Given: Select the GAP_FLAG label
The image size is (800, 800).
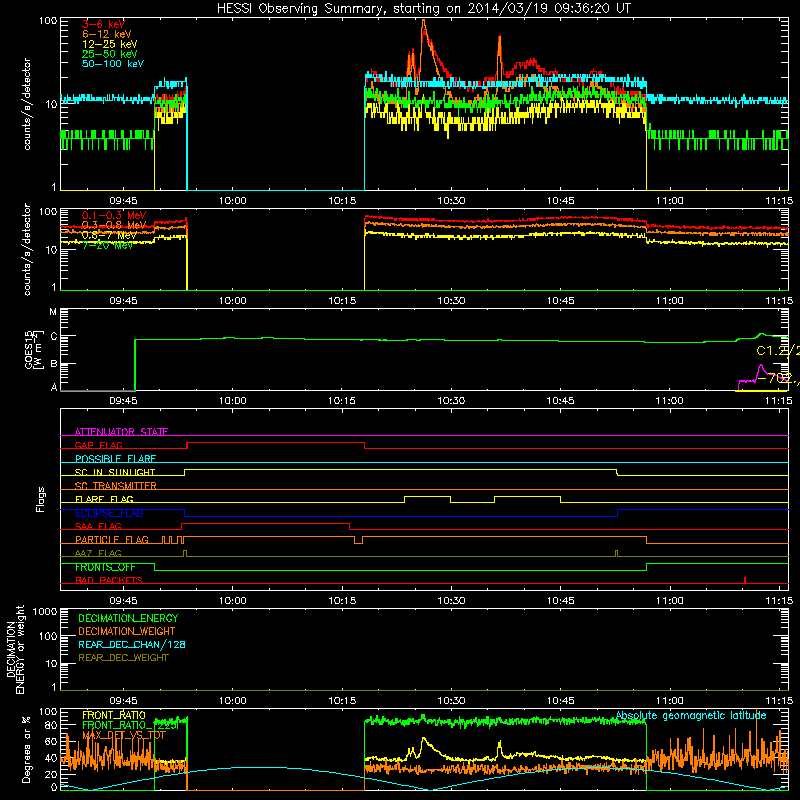Looking at the screenshot, I should tap(98, 445).
